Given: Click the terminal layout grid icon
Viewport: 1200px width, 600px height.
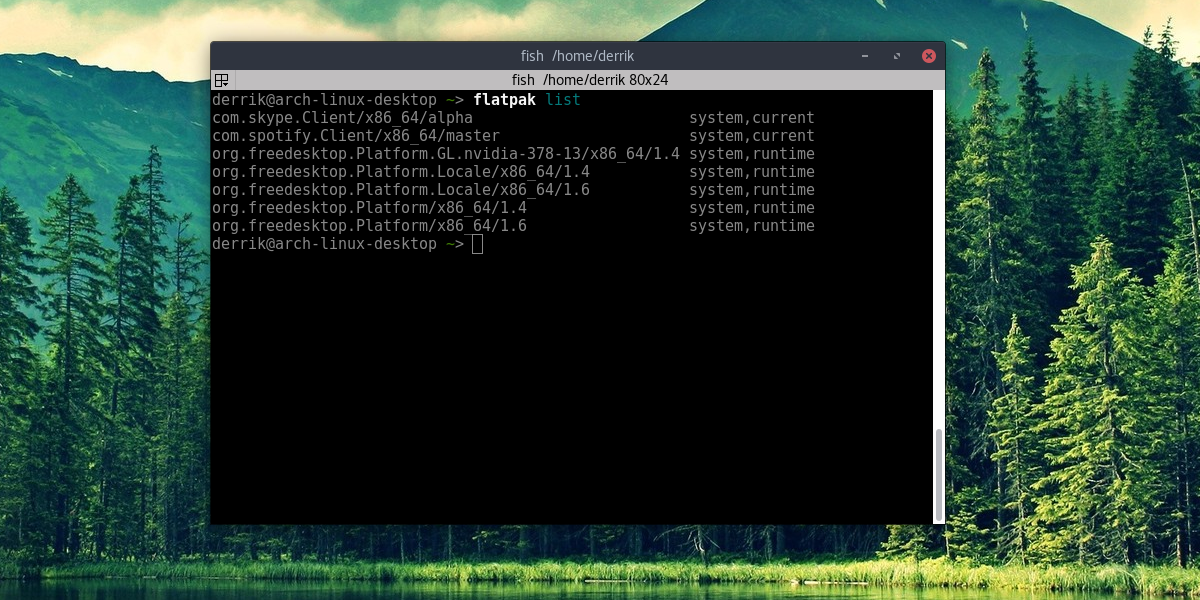Looking at the screenshot, I should (222, 80).
